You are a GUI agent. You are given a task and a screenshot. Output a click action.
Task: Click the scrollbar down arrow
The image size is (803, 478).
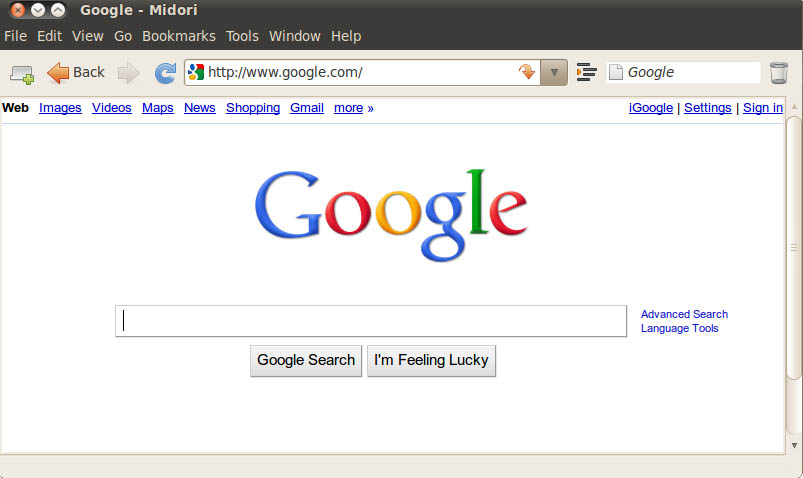coord(794,446)
